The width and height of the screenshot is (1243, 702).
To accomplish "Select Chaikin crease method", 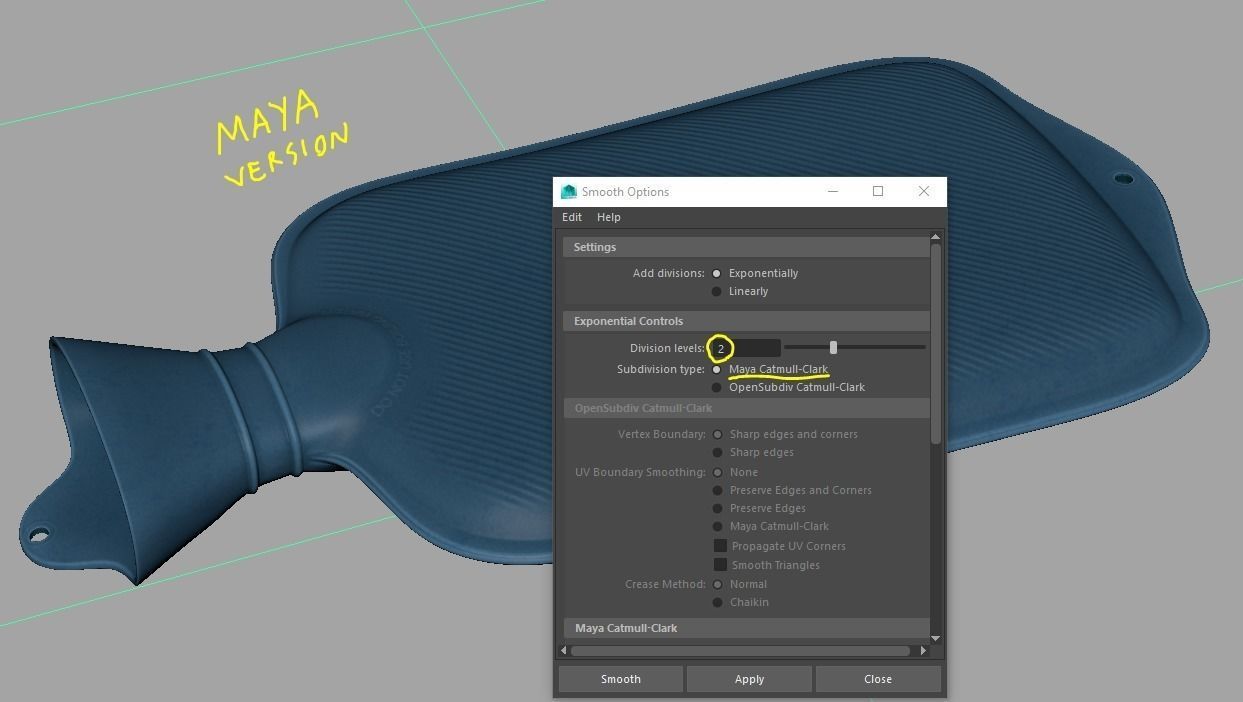I will point(717,602).
